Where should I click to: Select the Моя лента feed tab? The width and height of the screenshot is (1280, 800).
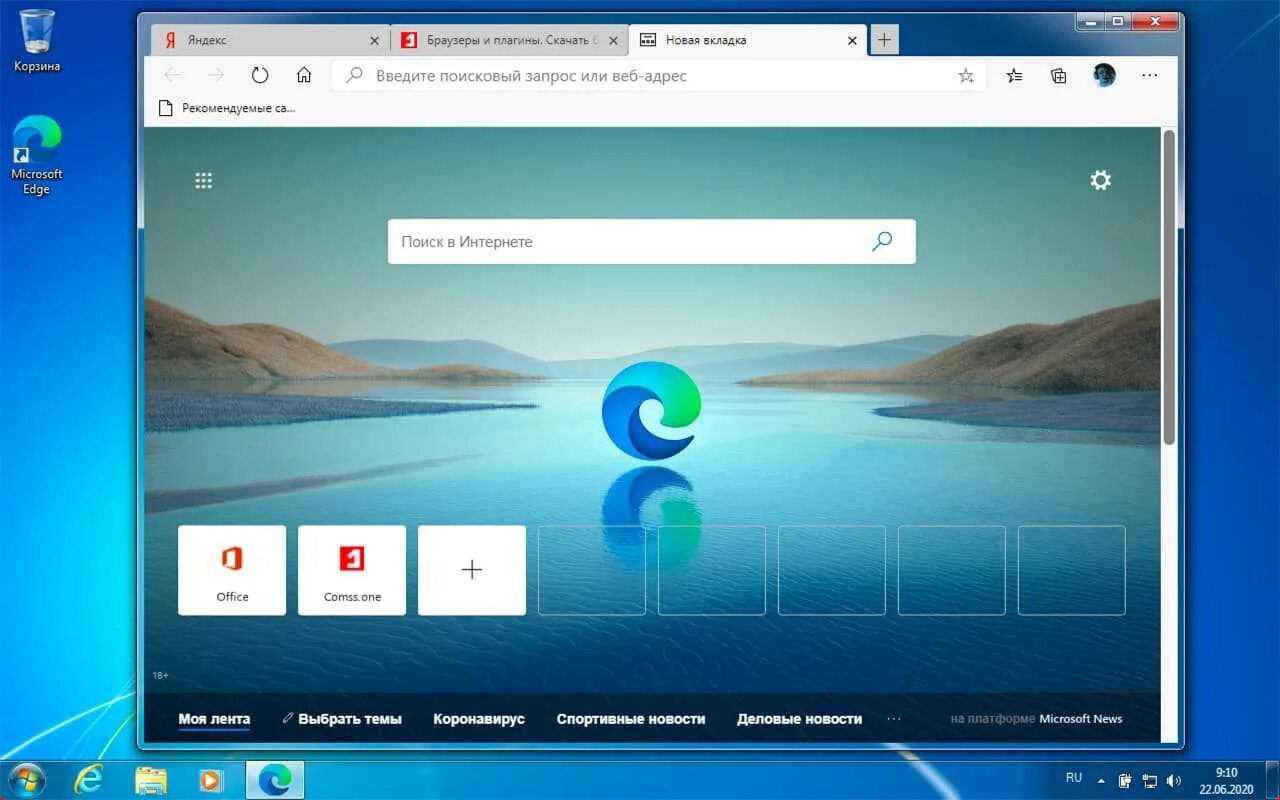pos(214,719)
